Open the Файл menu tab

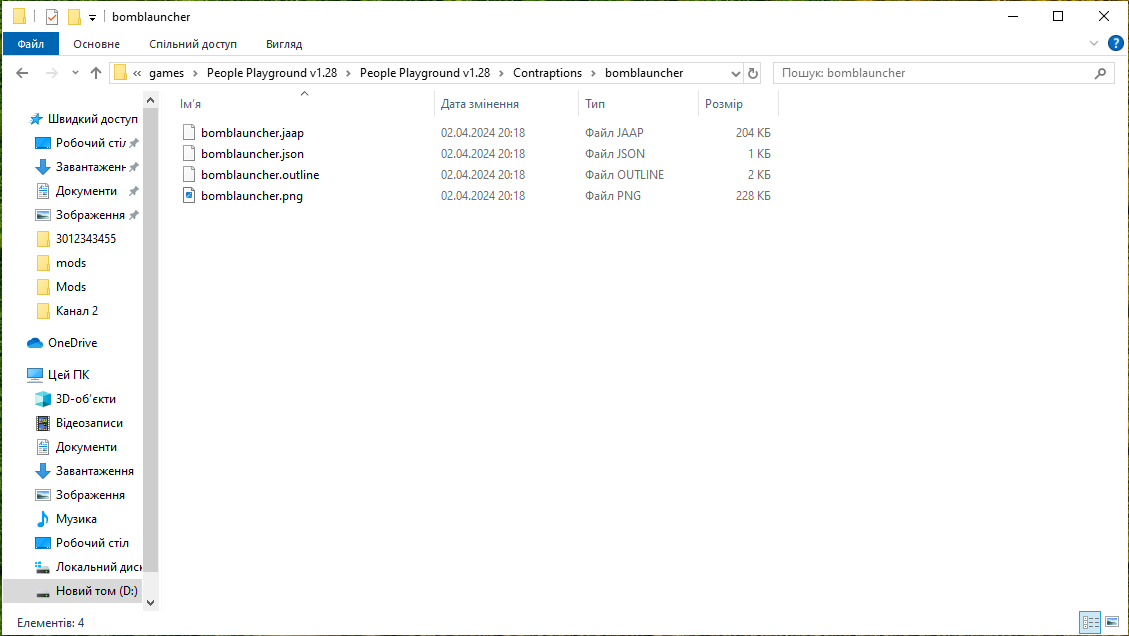(31, 44)
